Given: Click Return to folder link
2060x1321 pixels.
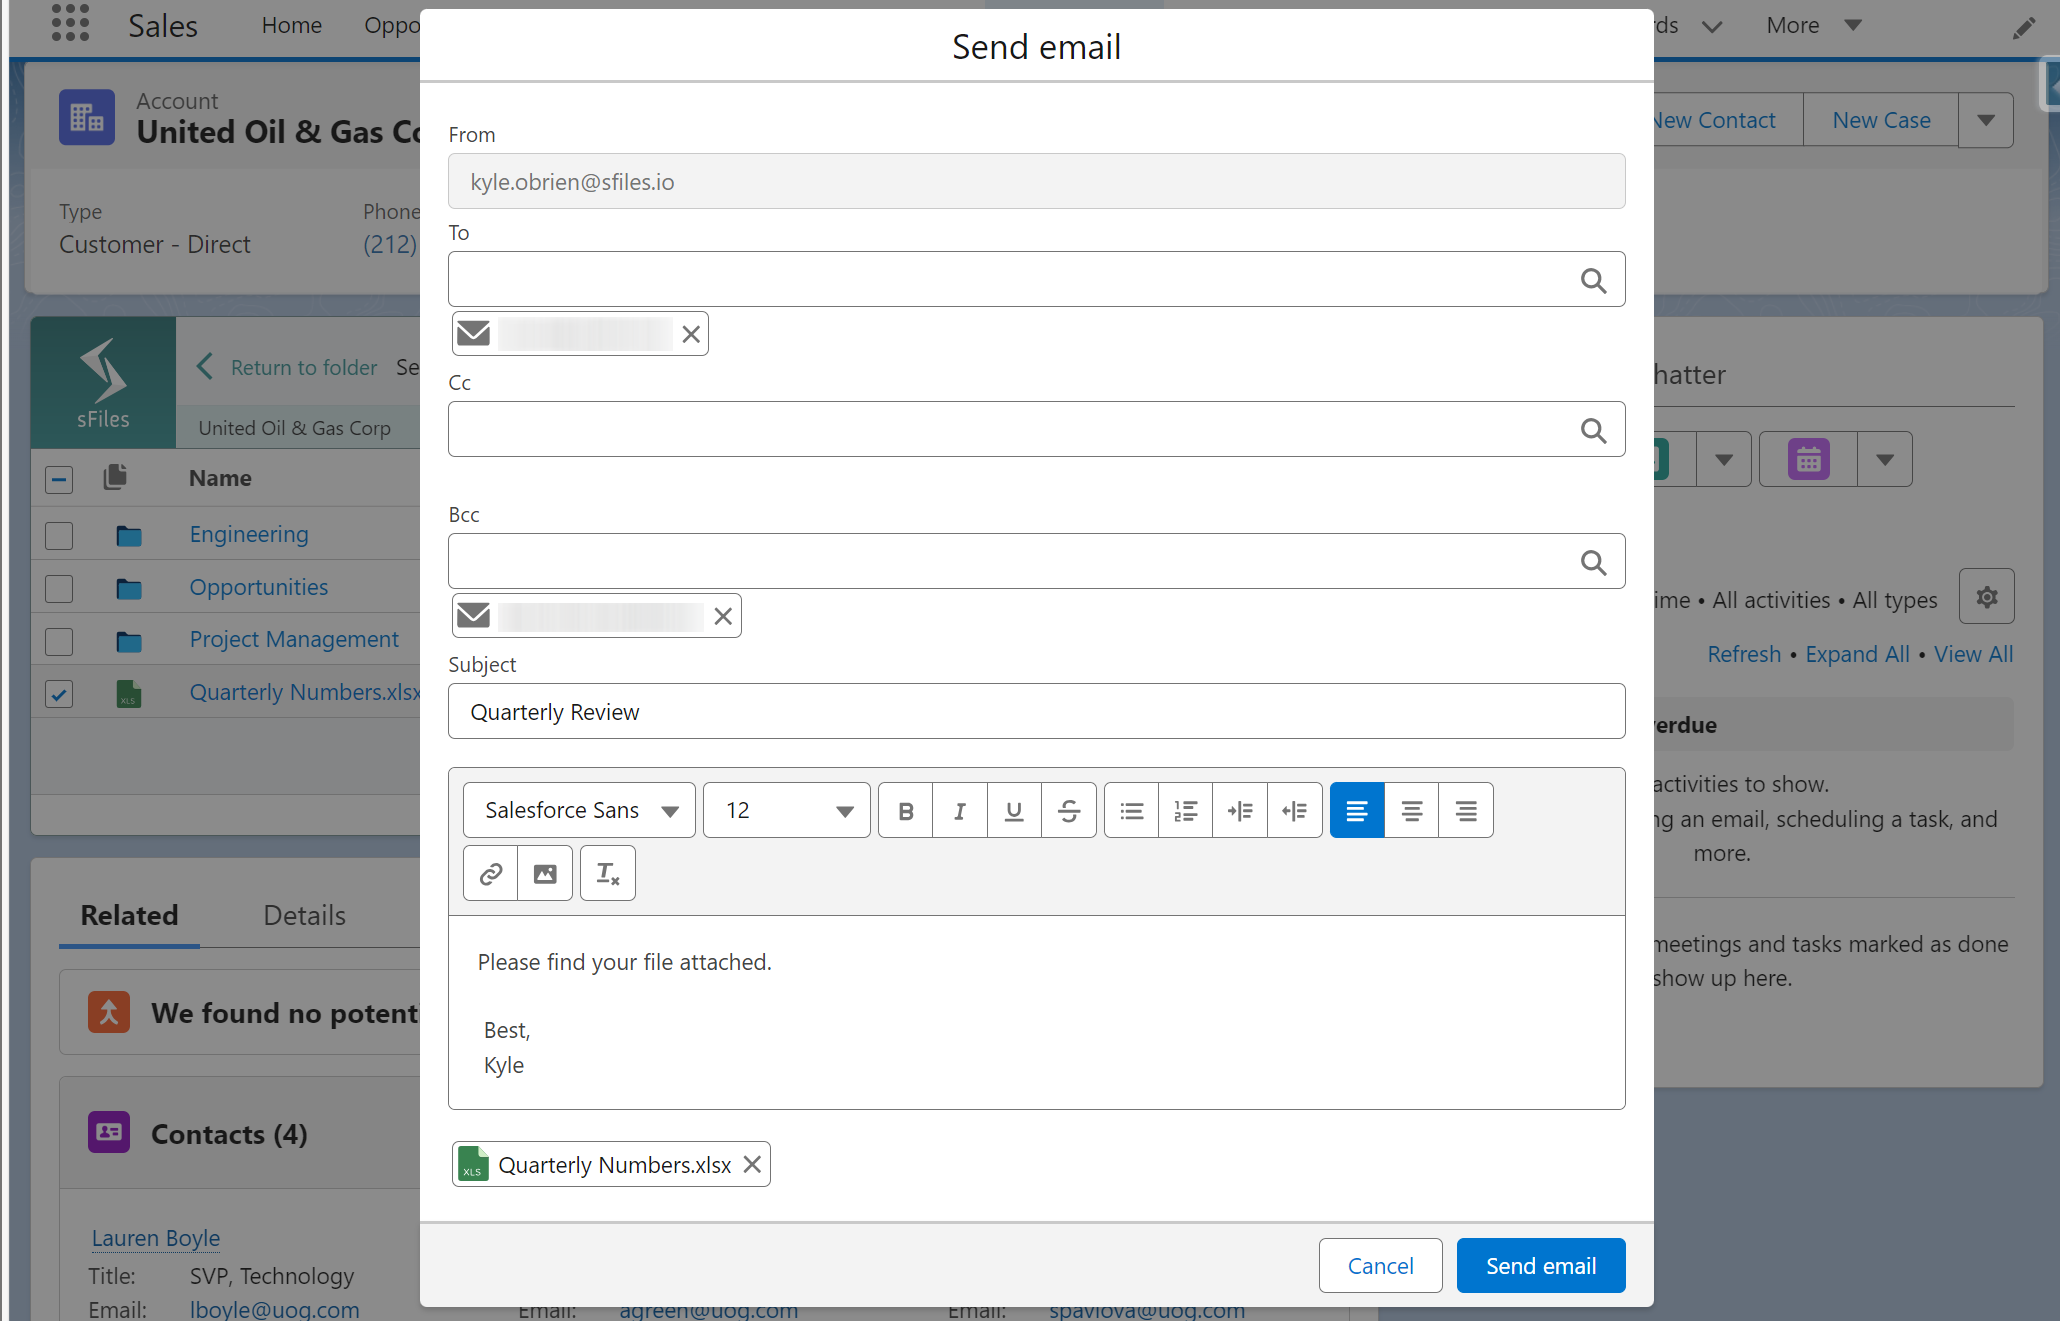Looking at the screenshot, I should (x=303, y=367).
